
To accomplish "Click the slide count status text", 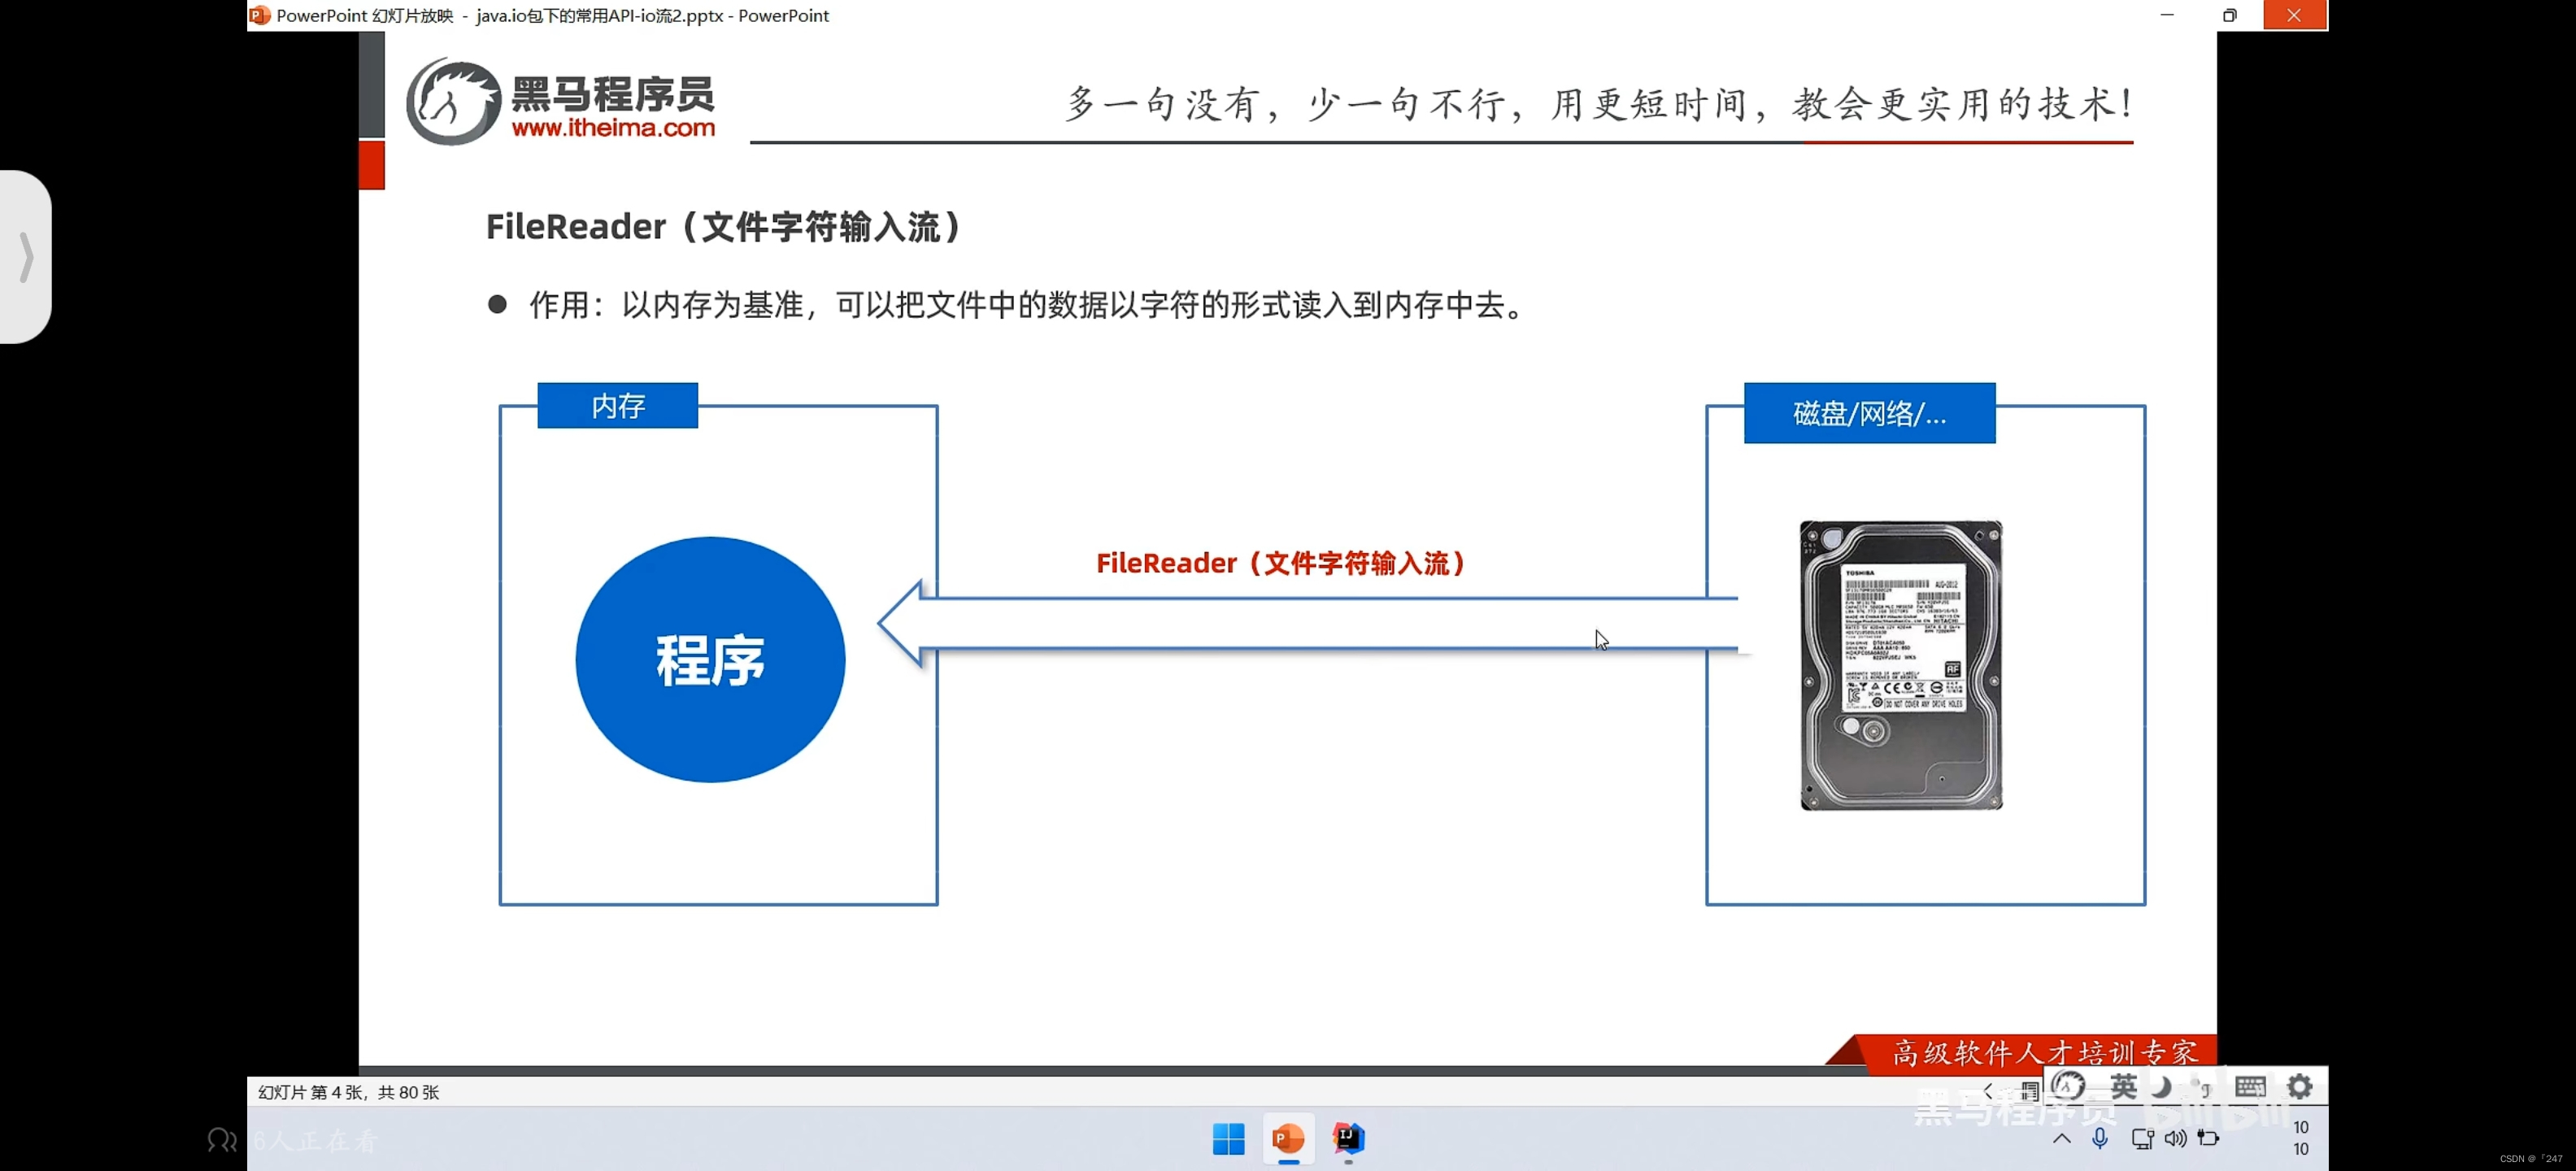I will pyautogui.click(x=348, y=1092).
